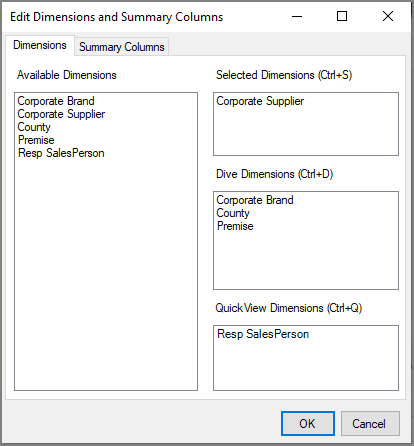Close the Edit Dimensions dialog window
The height and width of the screenshot is (446, 414).
(x=388, y=16)
